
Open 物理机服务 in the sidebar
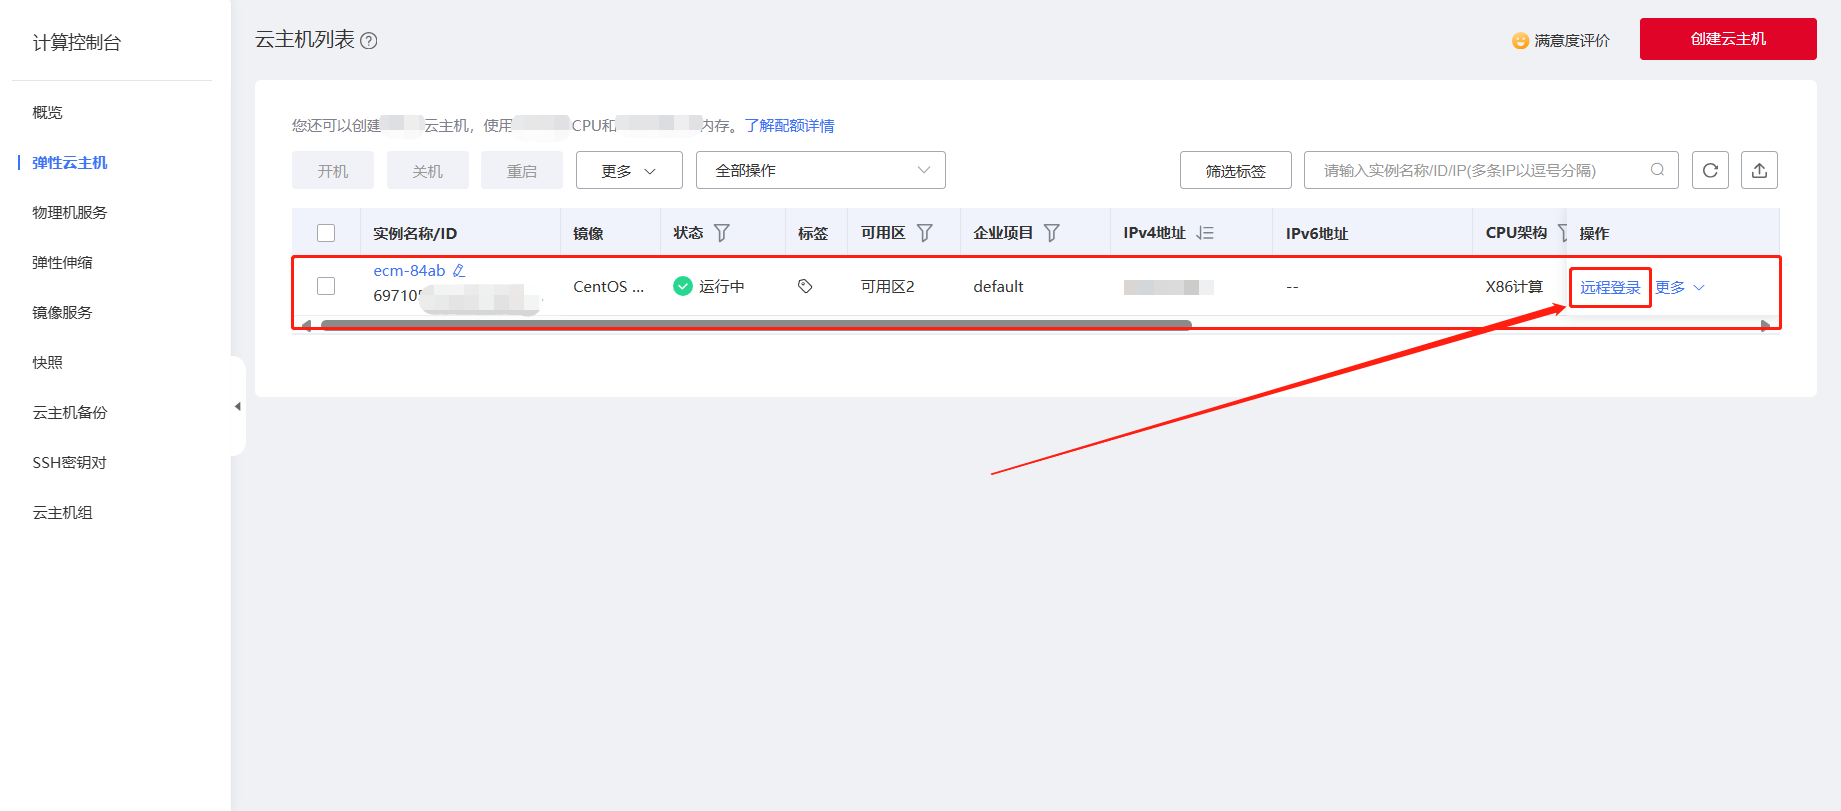click(x=70, y=212)
